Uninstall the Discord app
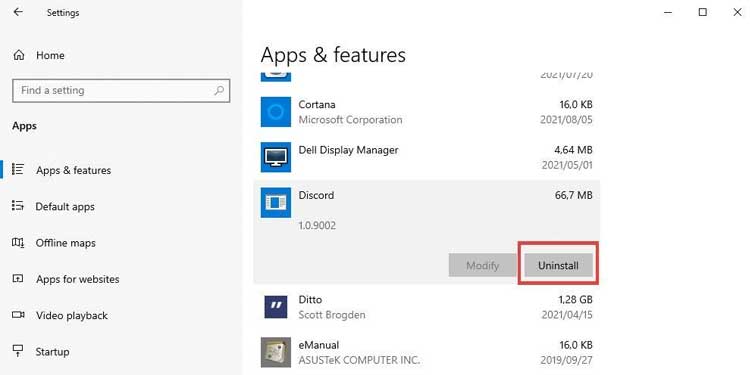 [x=558, y=265]
